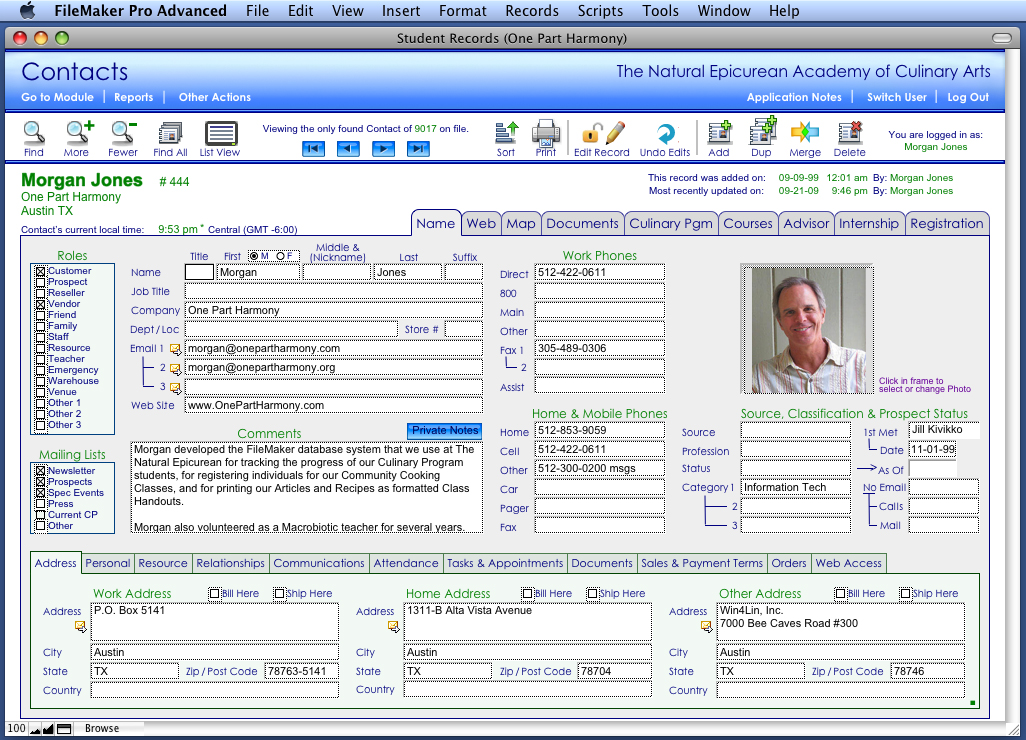This screenshot has height=740, width=1026.
Task: Click the Sort icon
Action: [x=506, y=133]
